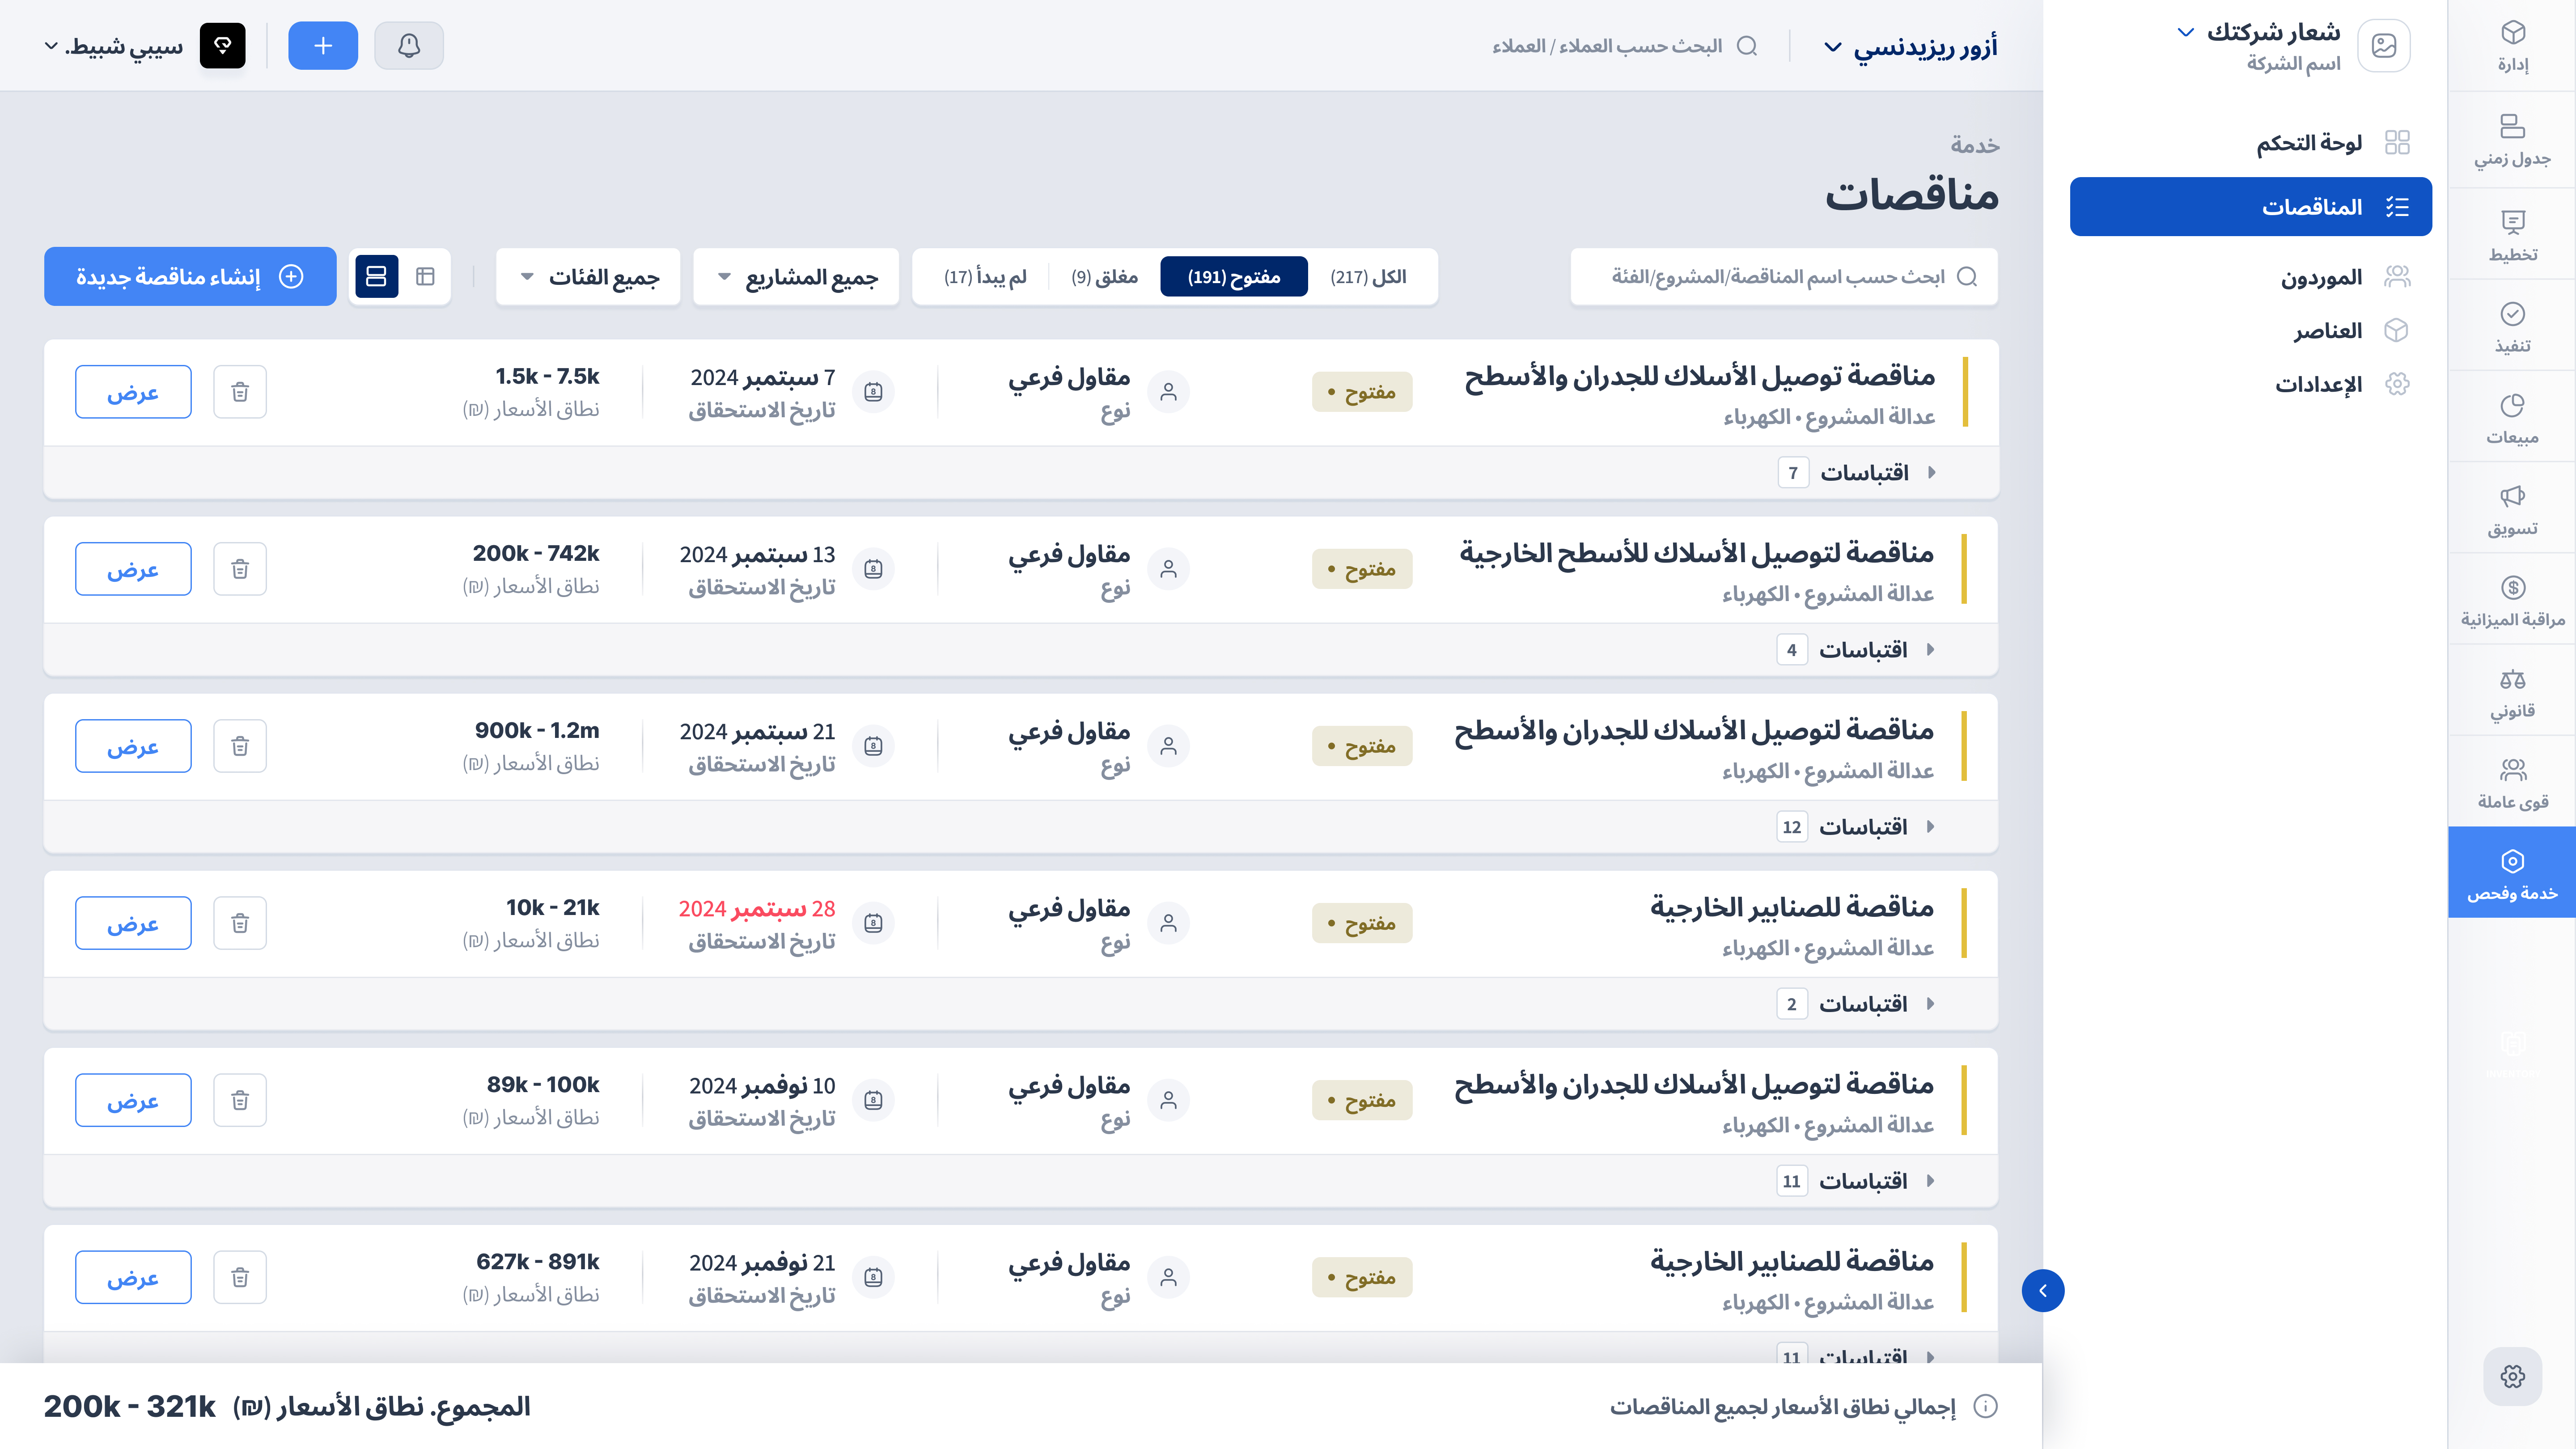
Task: Delete the 200k - 742k tender
Action: click(x=240, y=569)
